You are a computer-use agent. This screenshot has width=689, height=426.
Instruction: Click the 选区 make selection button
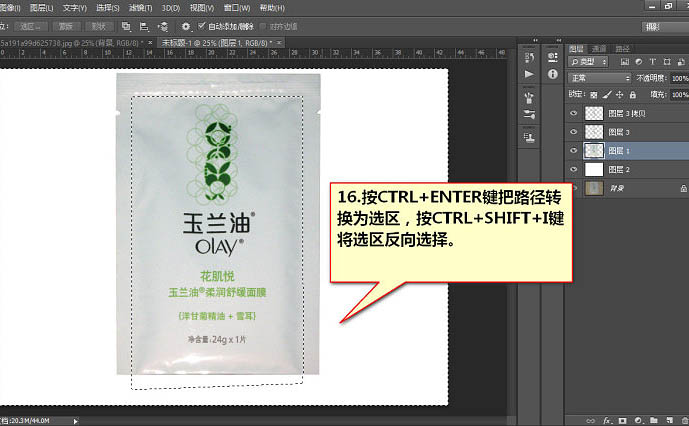click(x=30, y=26)
